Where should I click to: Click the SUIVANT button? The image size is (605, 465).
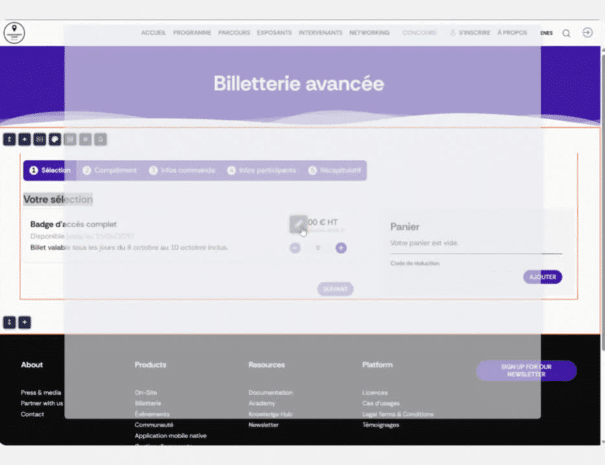point(335,289)
